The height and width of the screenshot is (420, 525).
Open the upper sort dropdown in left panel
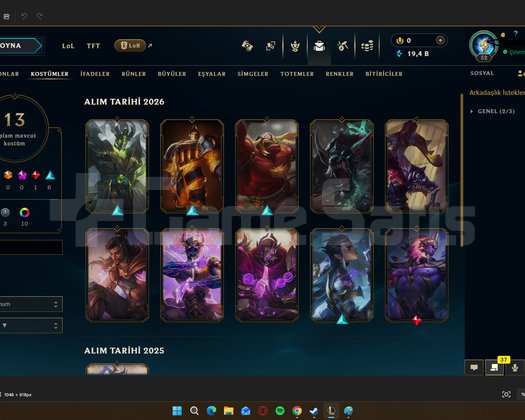(31, 304)
